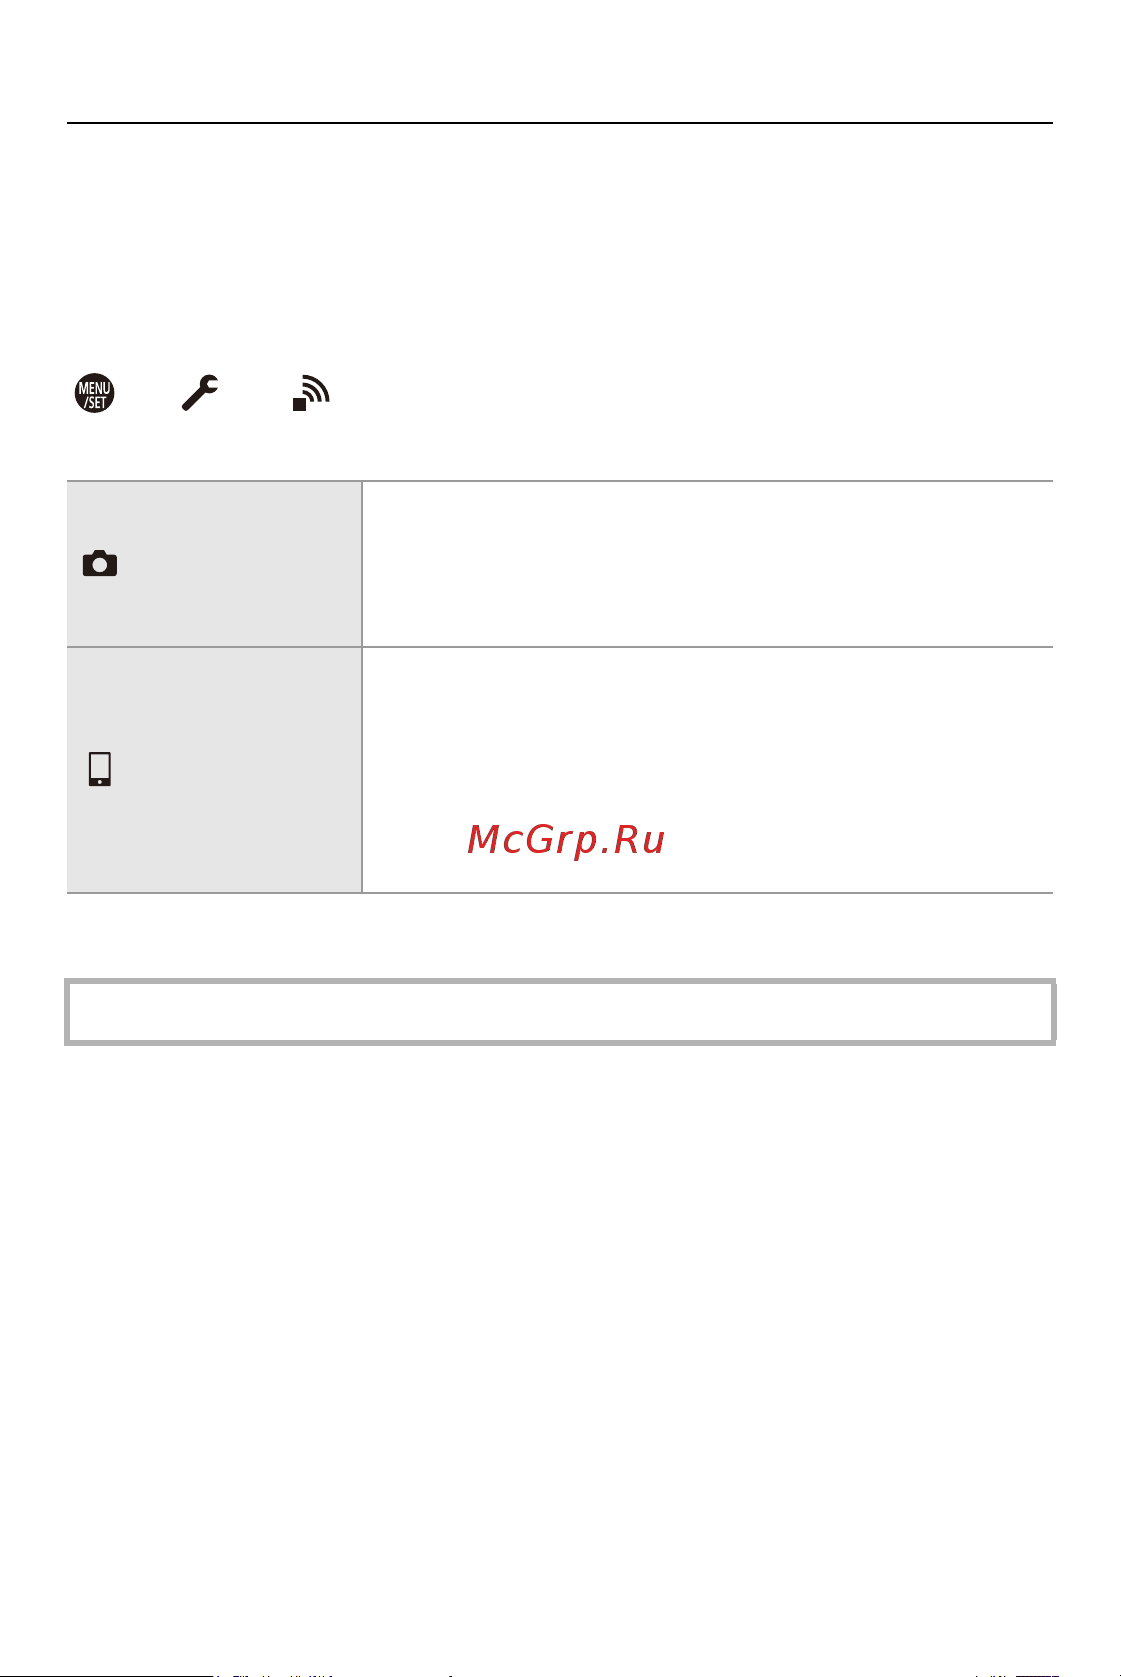The width and height of the screenshot is (1121, 1677).
Task: Click the black horizontal rule at page top
Action: tap(560, 123)
